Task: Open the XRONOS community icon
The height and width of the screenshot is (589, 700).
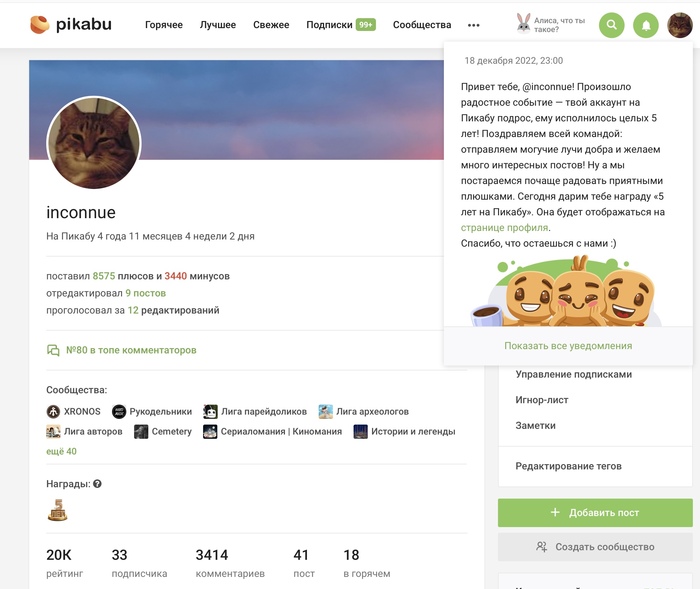Action: click(x=53, y=411)
